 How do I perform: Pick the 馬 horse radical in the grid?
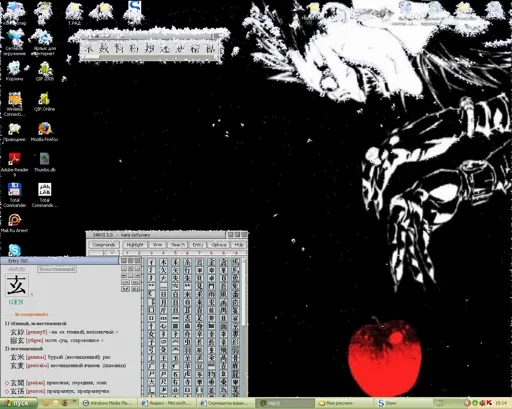click(x=235, y=262)
